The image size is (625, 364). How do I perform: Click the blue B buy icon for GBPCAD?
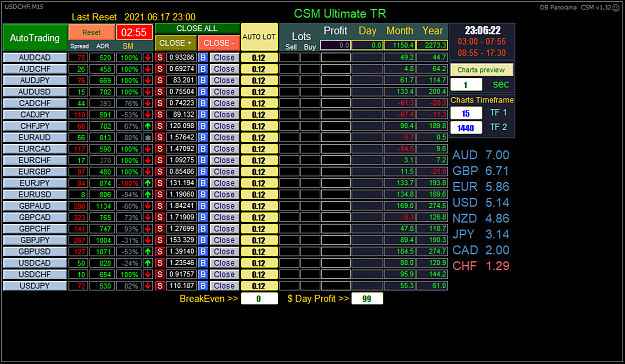coord(203,217)
